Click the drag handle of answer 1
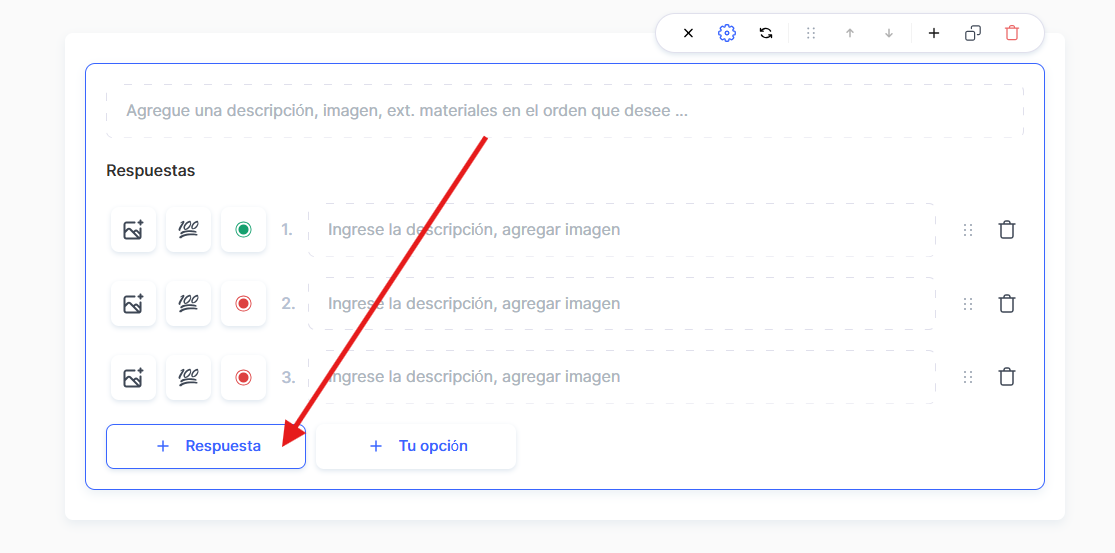This screenshot has width=1115, height=553. [x=967, y=230]
